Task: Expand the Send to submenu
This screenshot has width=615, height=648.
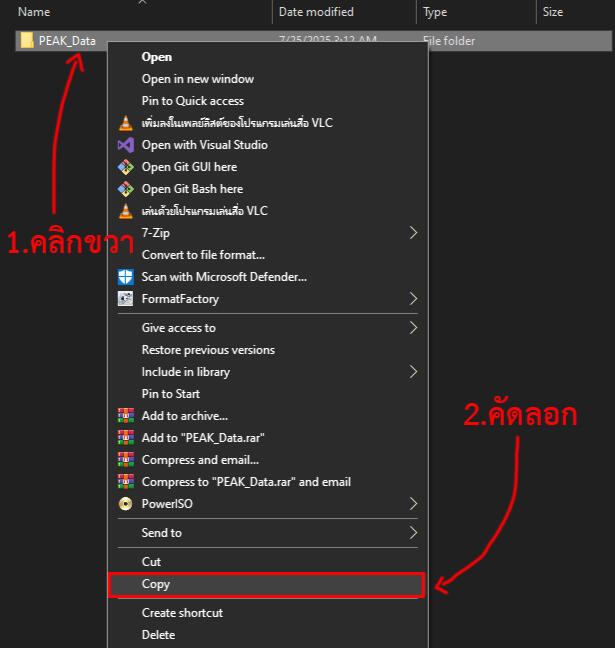Action: pyautogui.click(x=413, y=533)
